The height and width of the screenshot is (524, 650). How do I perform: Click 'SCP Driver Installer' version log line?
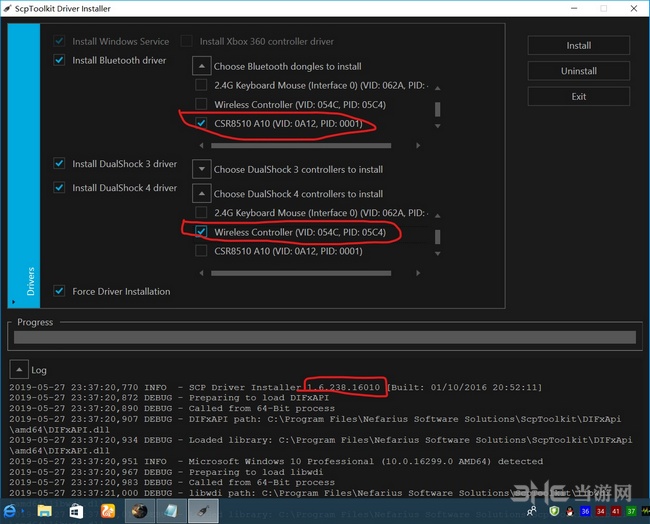[x=276, y=387]
